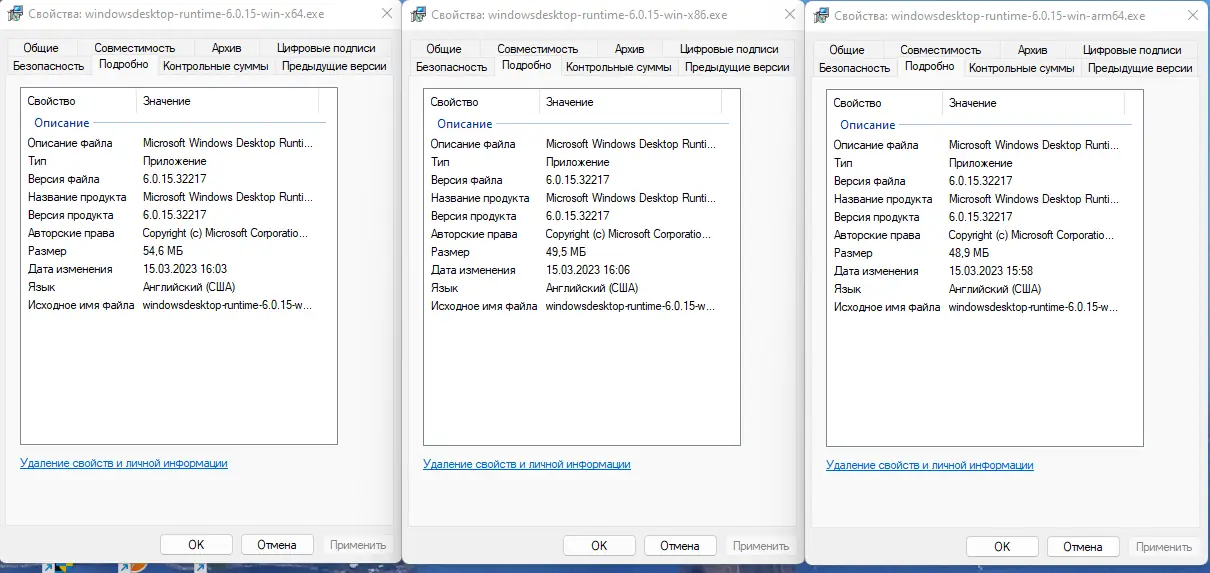The height and width of the screenshot is (573, 1210).
Task: Select the 54,6 МБ size value
Action: [163, 251]
